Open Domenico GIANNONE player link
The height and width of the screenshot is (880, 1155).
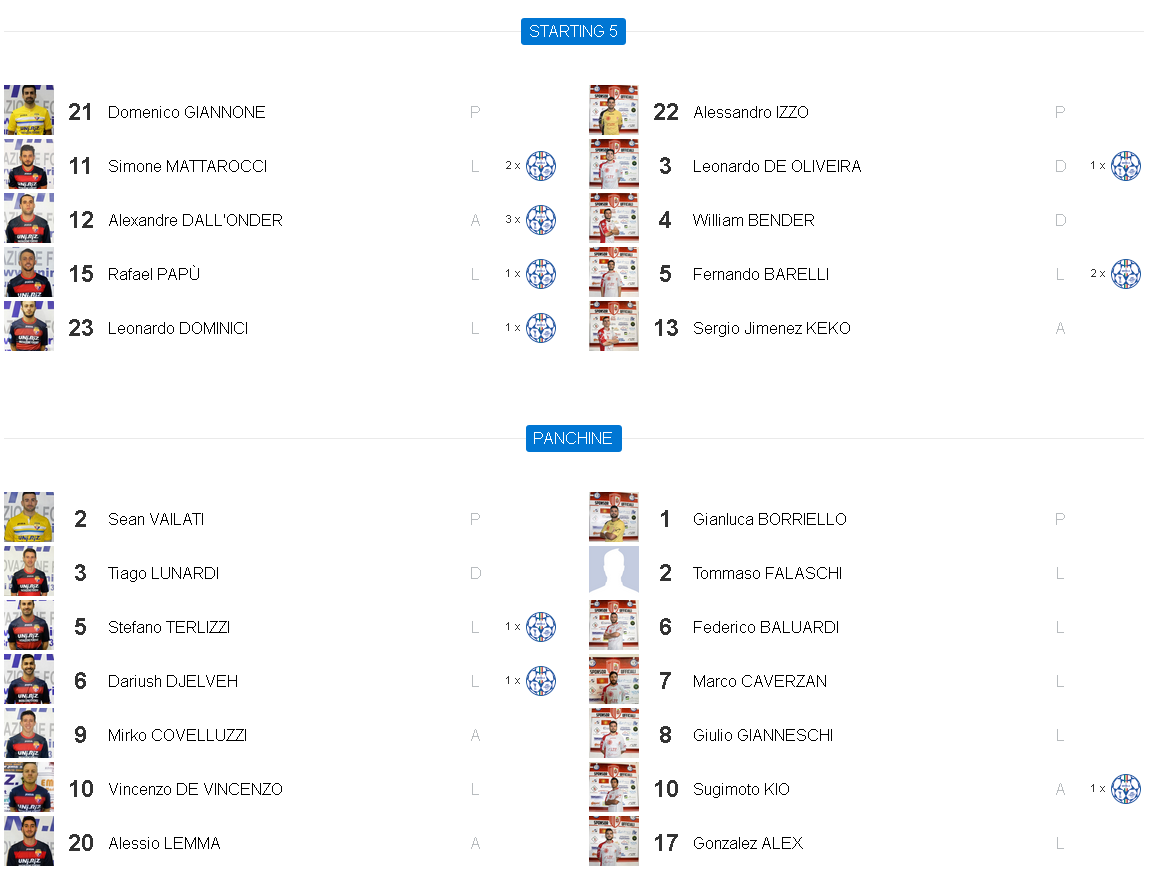[187, 112]
